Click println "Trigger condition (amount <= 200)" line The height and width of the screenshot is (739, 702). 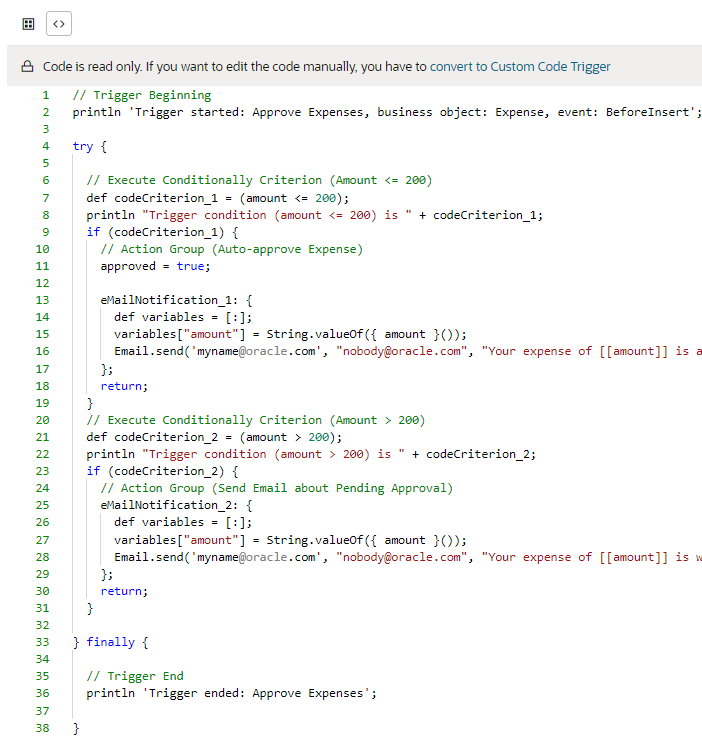click(314, 215)
